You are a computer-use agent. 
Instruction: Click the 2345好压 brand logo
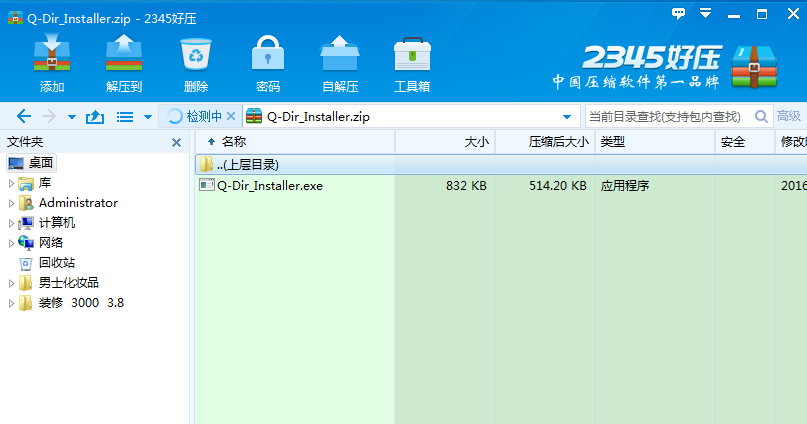(664, 67)
